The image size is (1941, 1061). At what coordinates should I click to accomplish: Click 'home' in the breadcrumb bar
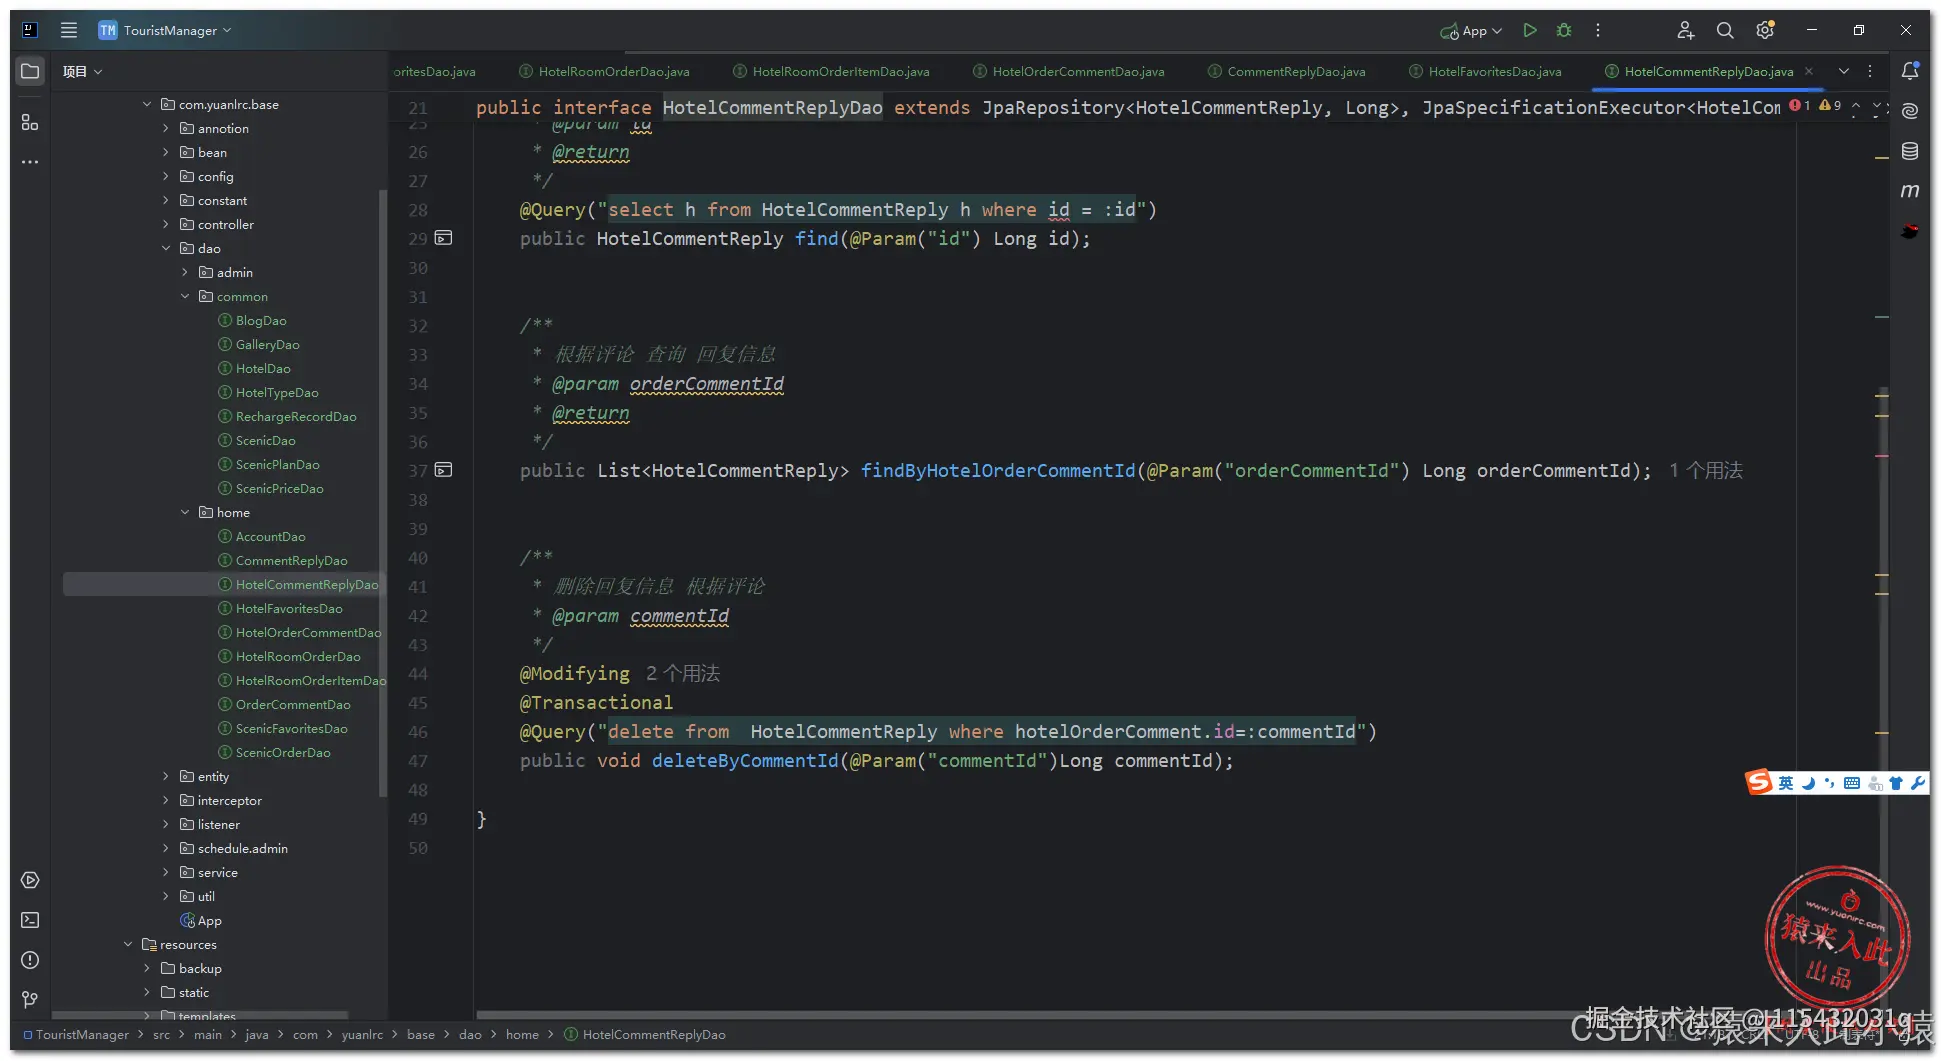coord(522,1035)
